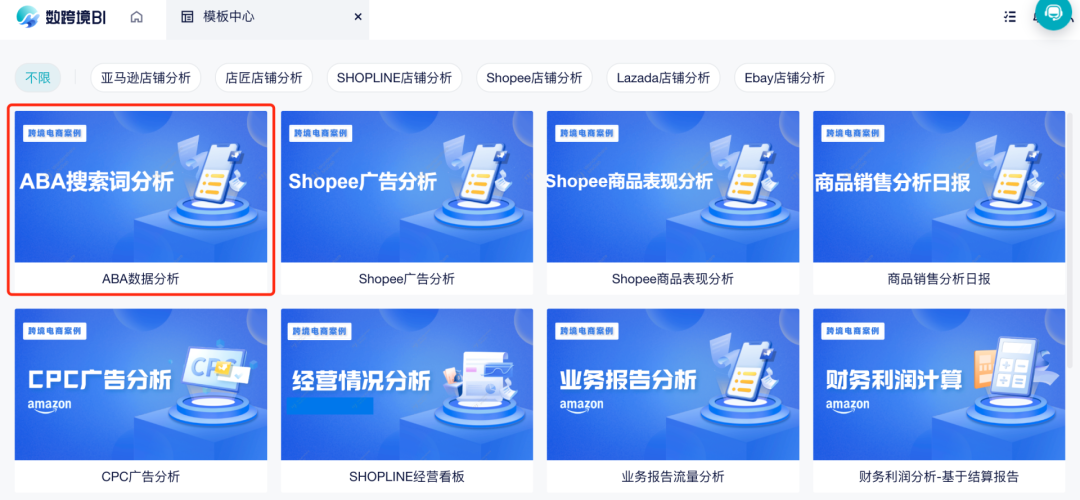Click the ABA数据分析 caption
The image size is (1080, 500).
tap(141, 279)
